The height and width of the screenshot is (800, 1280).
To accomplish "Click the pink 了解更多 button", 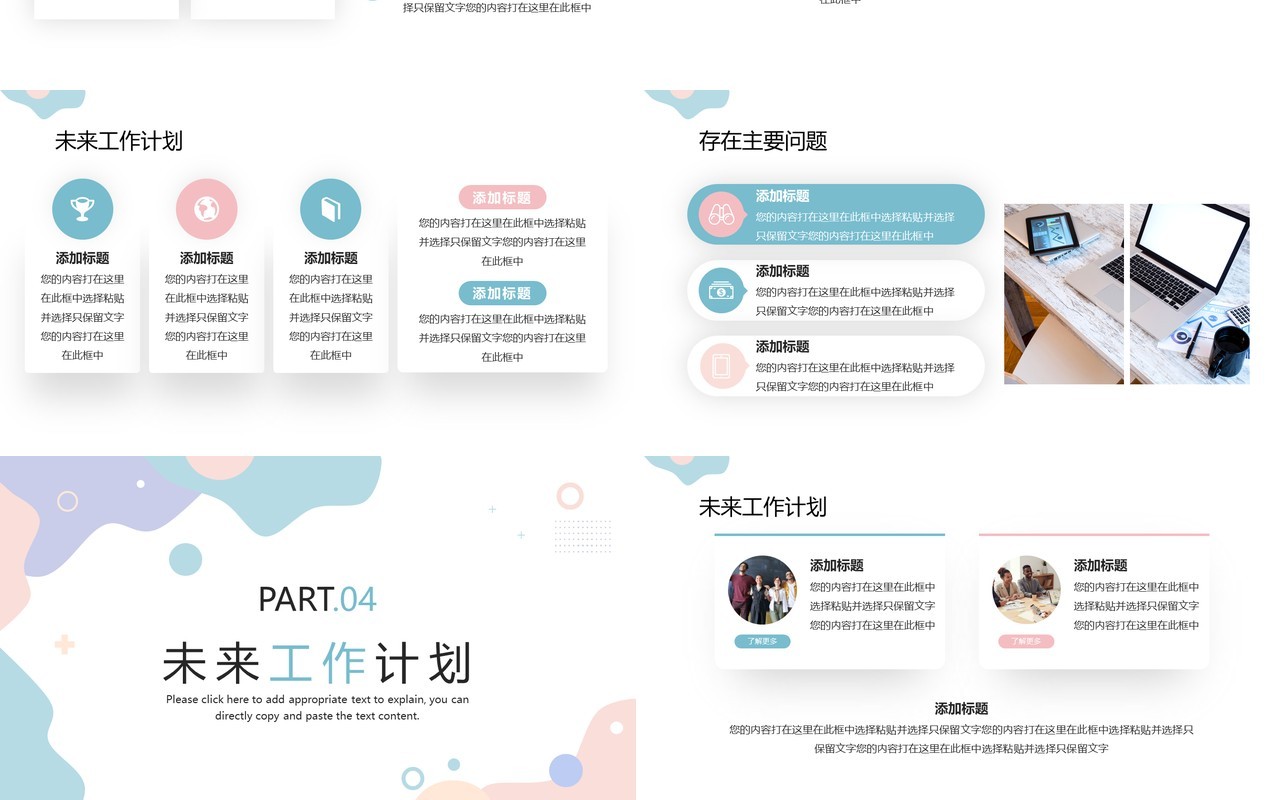I will click(x=1026, y=641).
